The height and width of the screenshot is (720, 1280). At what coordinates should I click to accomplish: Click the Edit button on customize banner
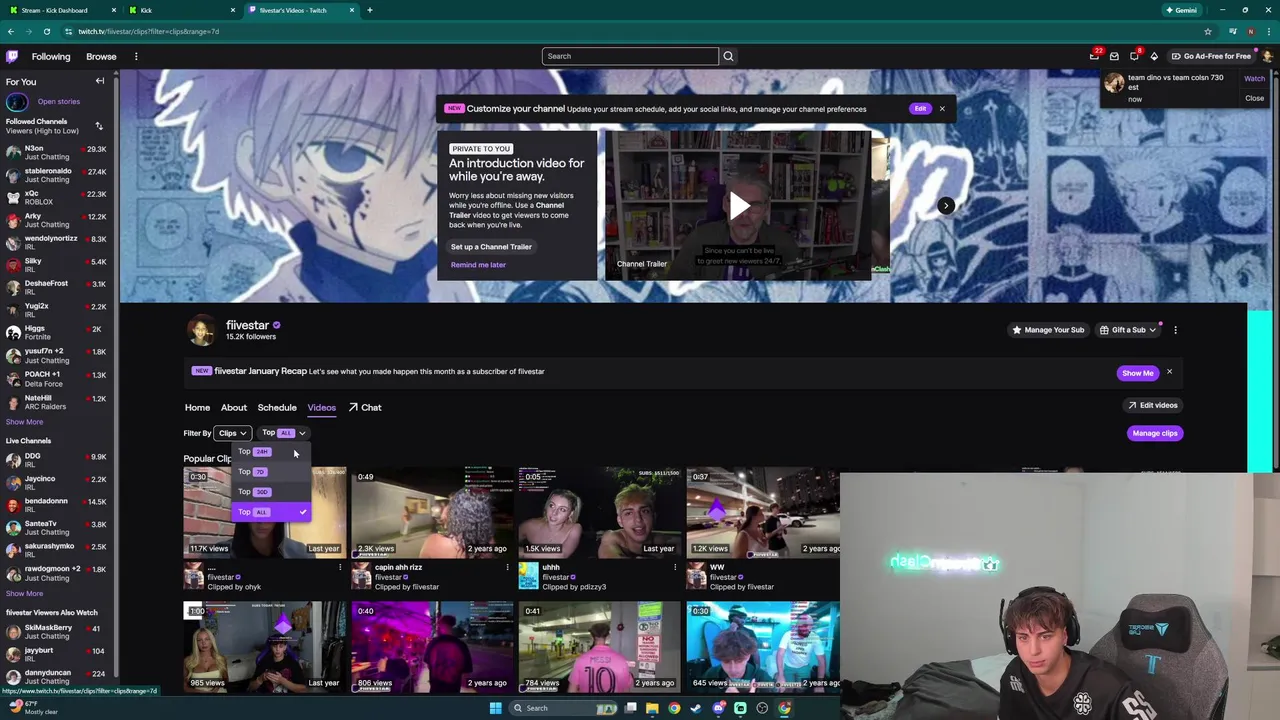(920, 108)
